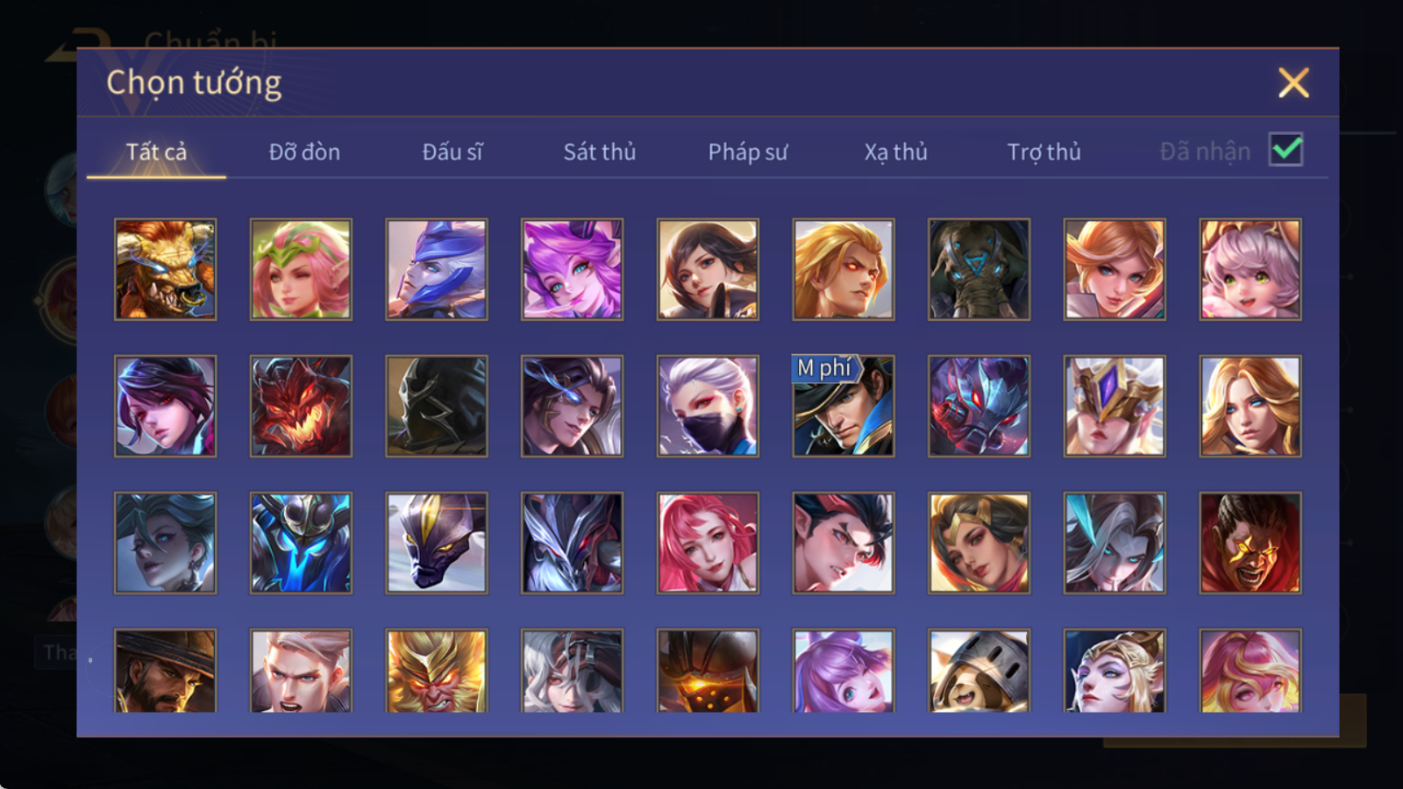1403x789 pixels.
Task: Select the purple-haired fox girl hero
Action: (x=572, y=270)
